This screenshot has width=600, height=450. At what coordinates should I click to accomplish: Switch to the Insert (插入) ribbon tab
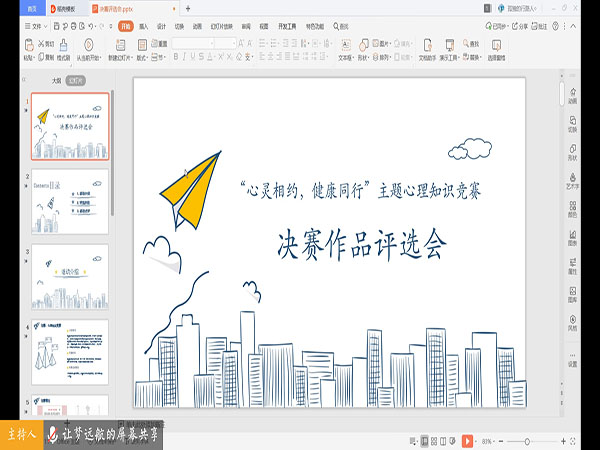point(144,26)
